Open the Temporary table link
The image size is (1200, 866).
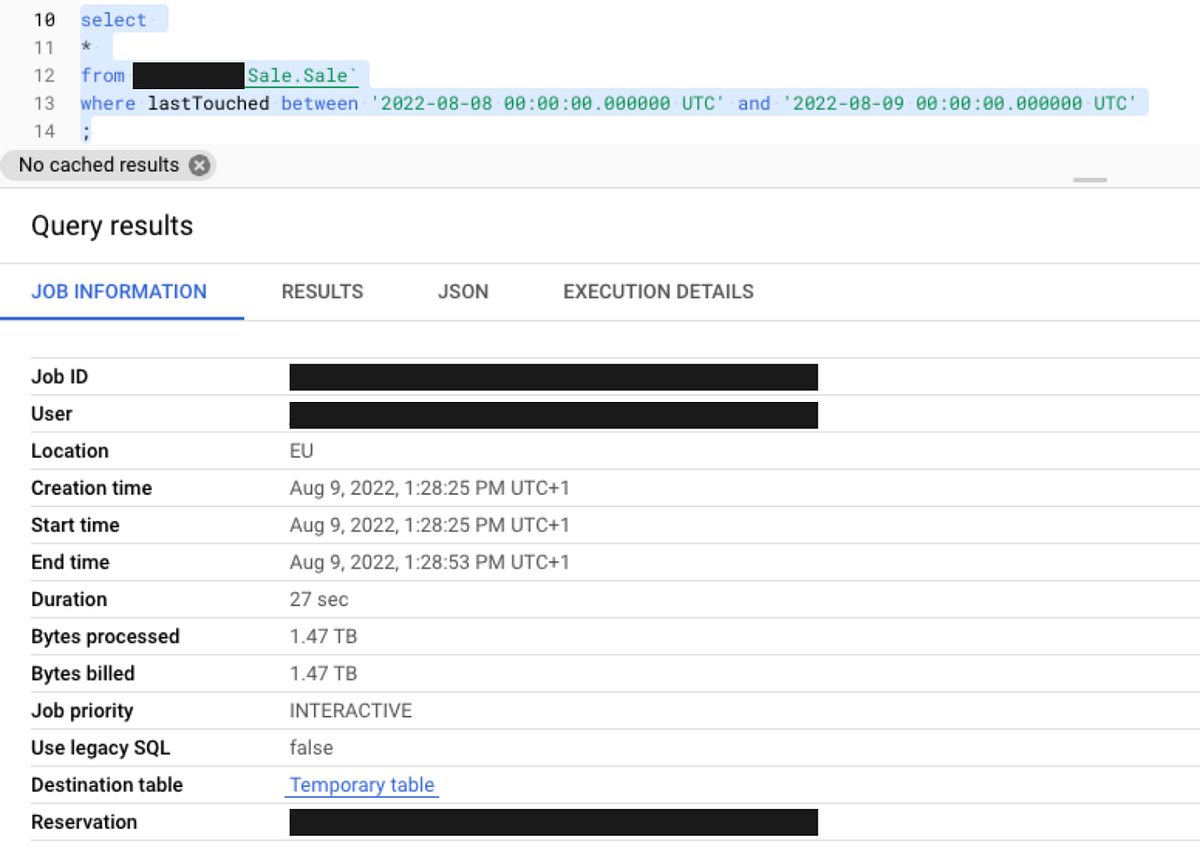(362, 785)
